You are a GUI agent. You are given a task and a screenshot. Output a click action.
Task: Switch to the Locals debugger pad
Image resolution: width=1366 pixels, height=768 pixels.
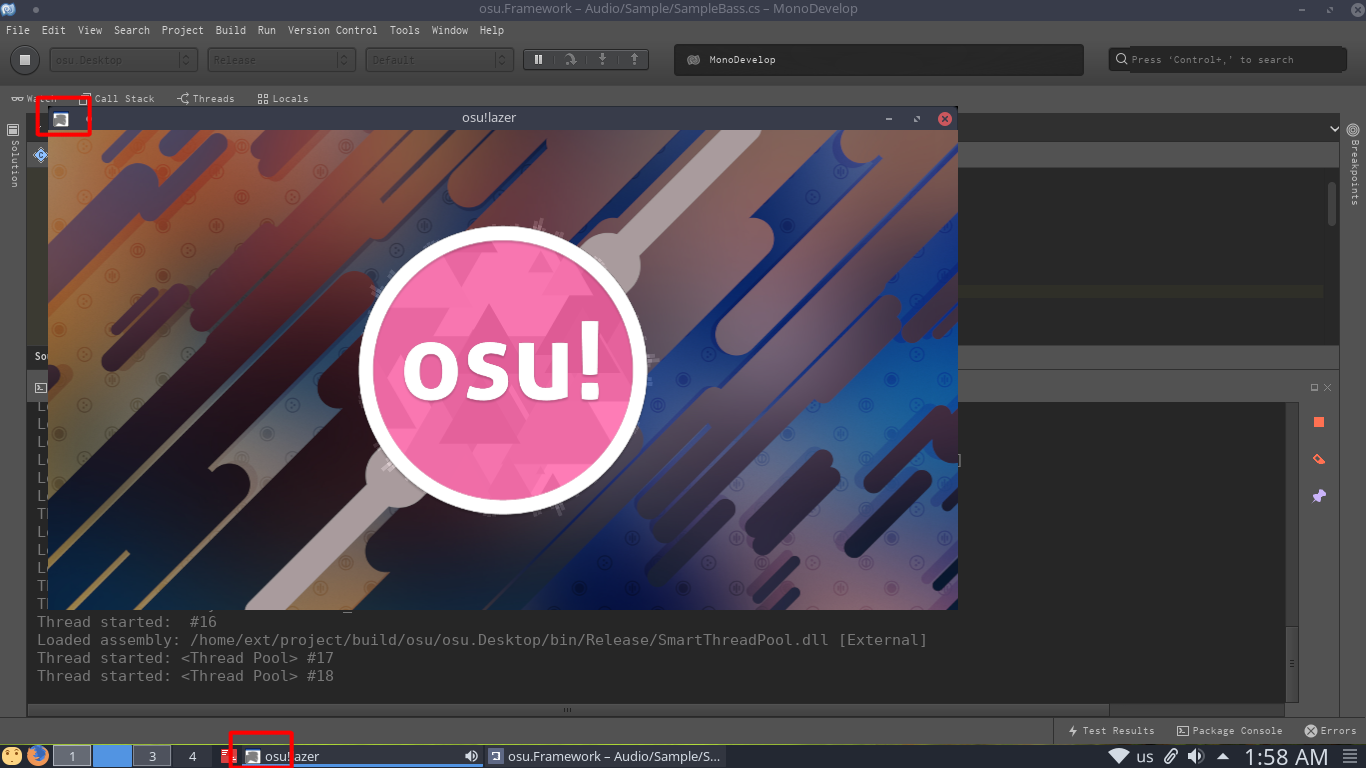click(x=283, y=98)
